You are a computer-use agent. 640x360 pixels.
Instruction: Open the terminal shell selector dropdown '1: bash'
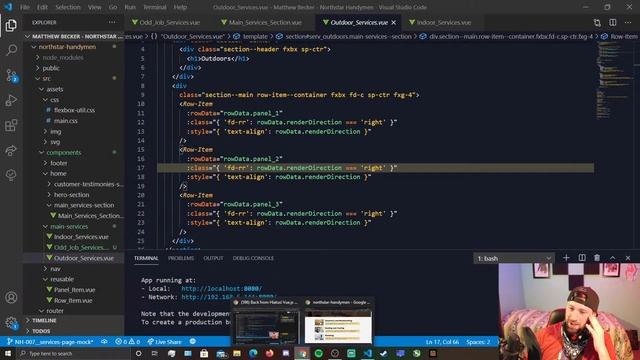pyautogui.click(x=514, y=258)
